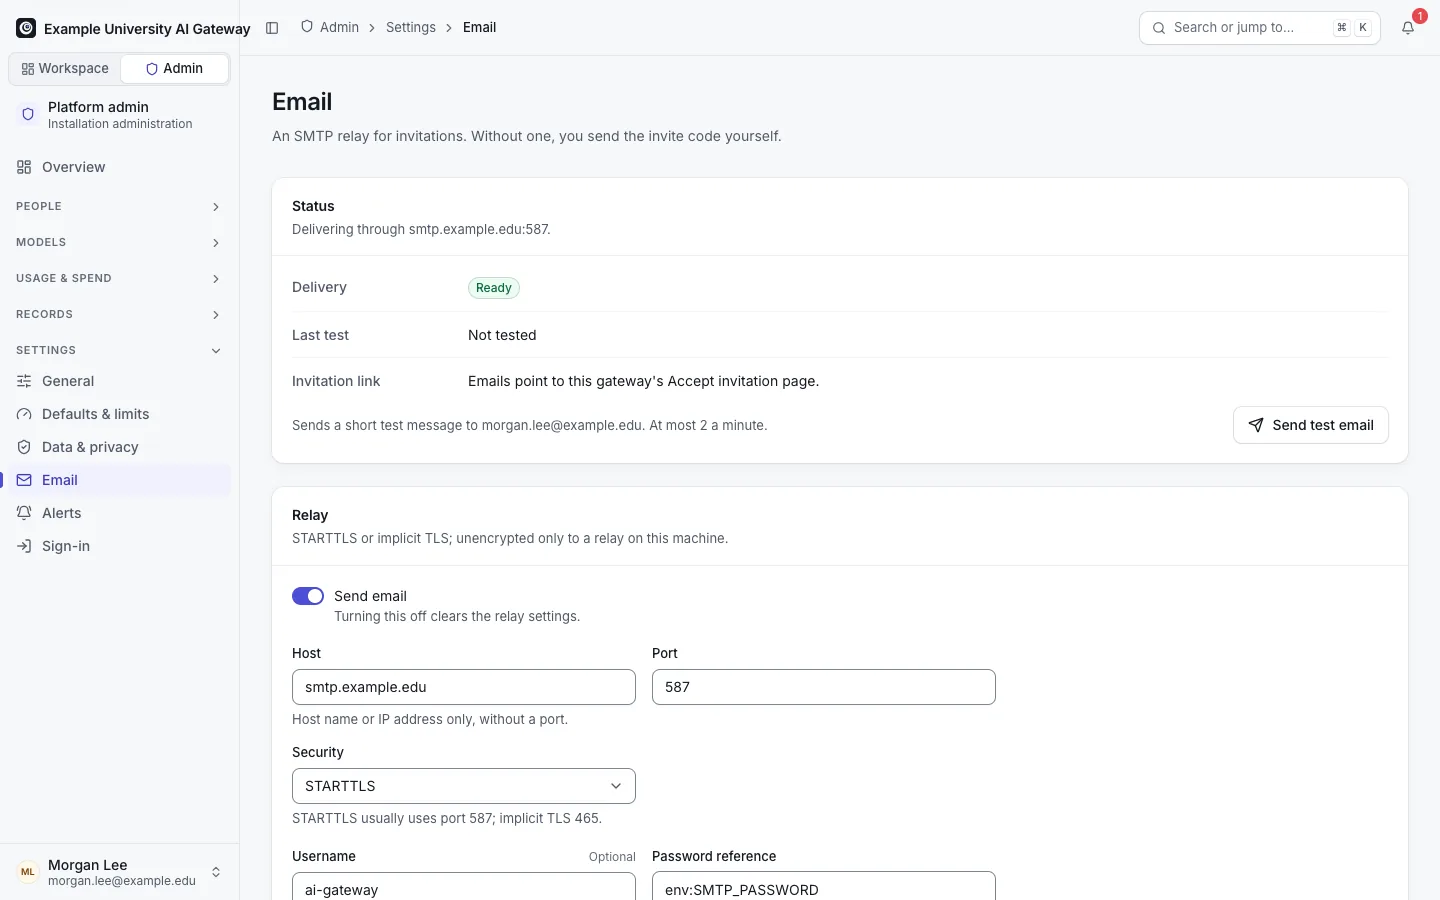The image size is (1440, 900).
Task: Click the Defaults & limits gauge icon
Action: coord(24,414)
